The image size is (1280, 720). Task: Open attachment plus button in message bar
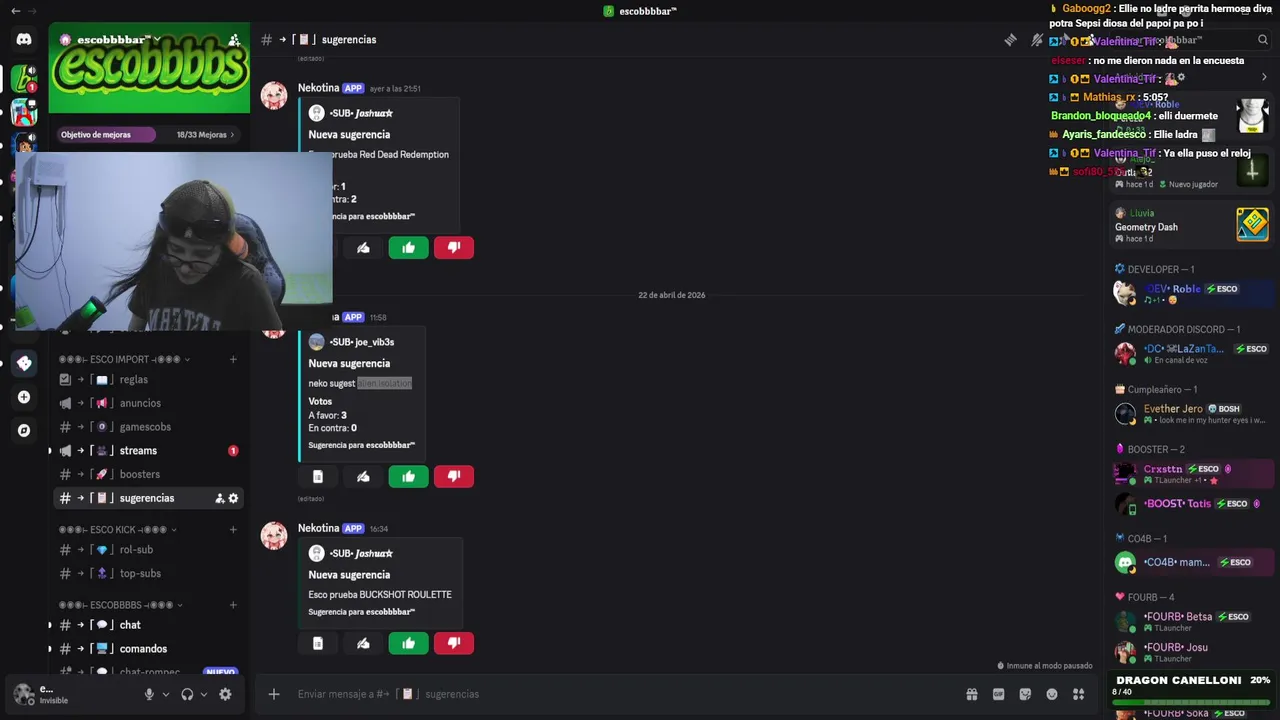pos(273,694)
